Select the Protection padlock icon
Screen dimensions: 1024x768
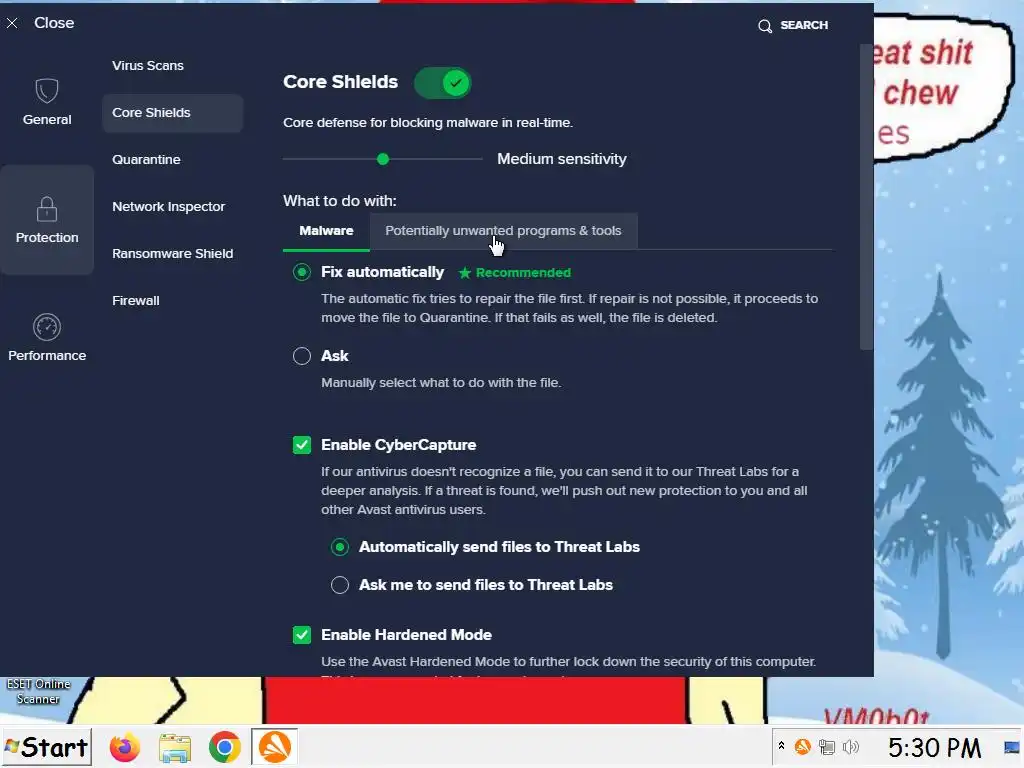click(46, 209)
